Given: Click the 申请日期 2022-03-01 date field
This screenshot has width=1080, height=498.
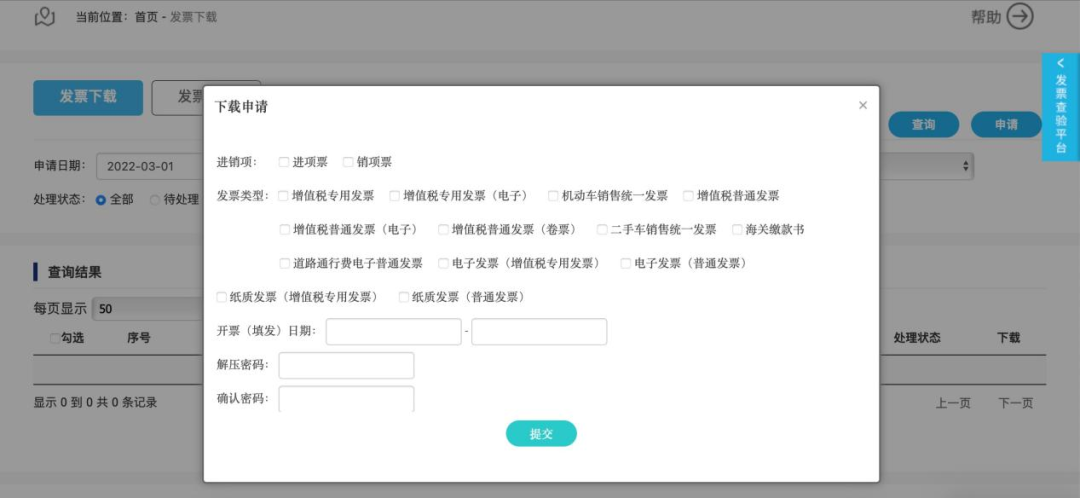Looking at the screenshot, I should [149, 166].
